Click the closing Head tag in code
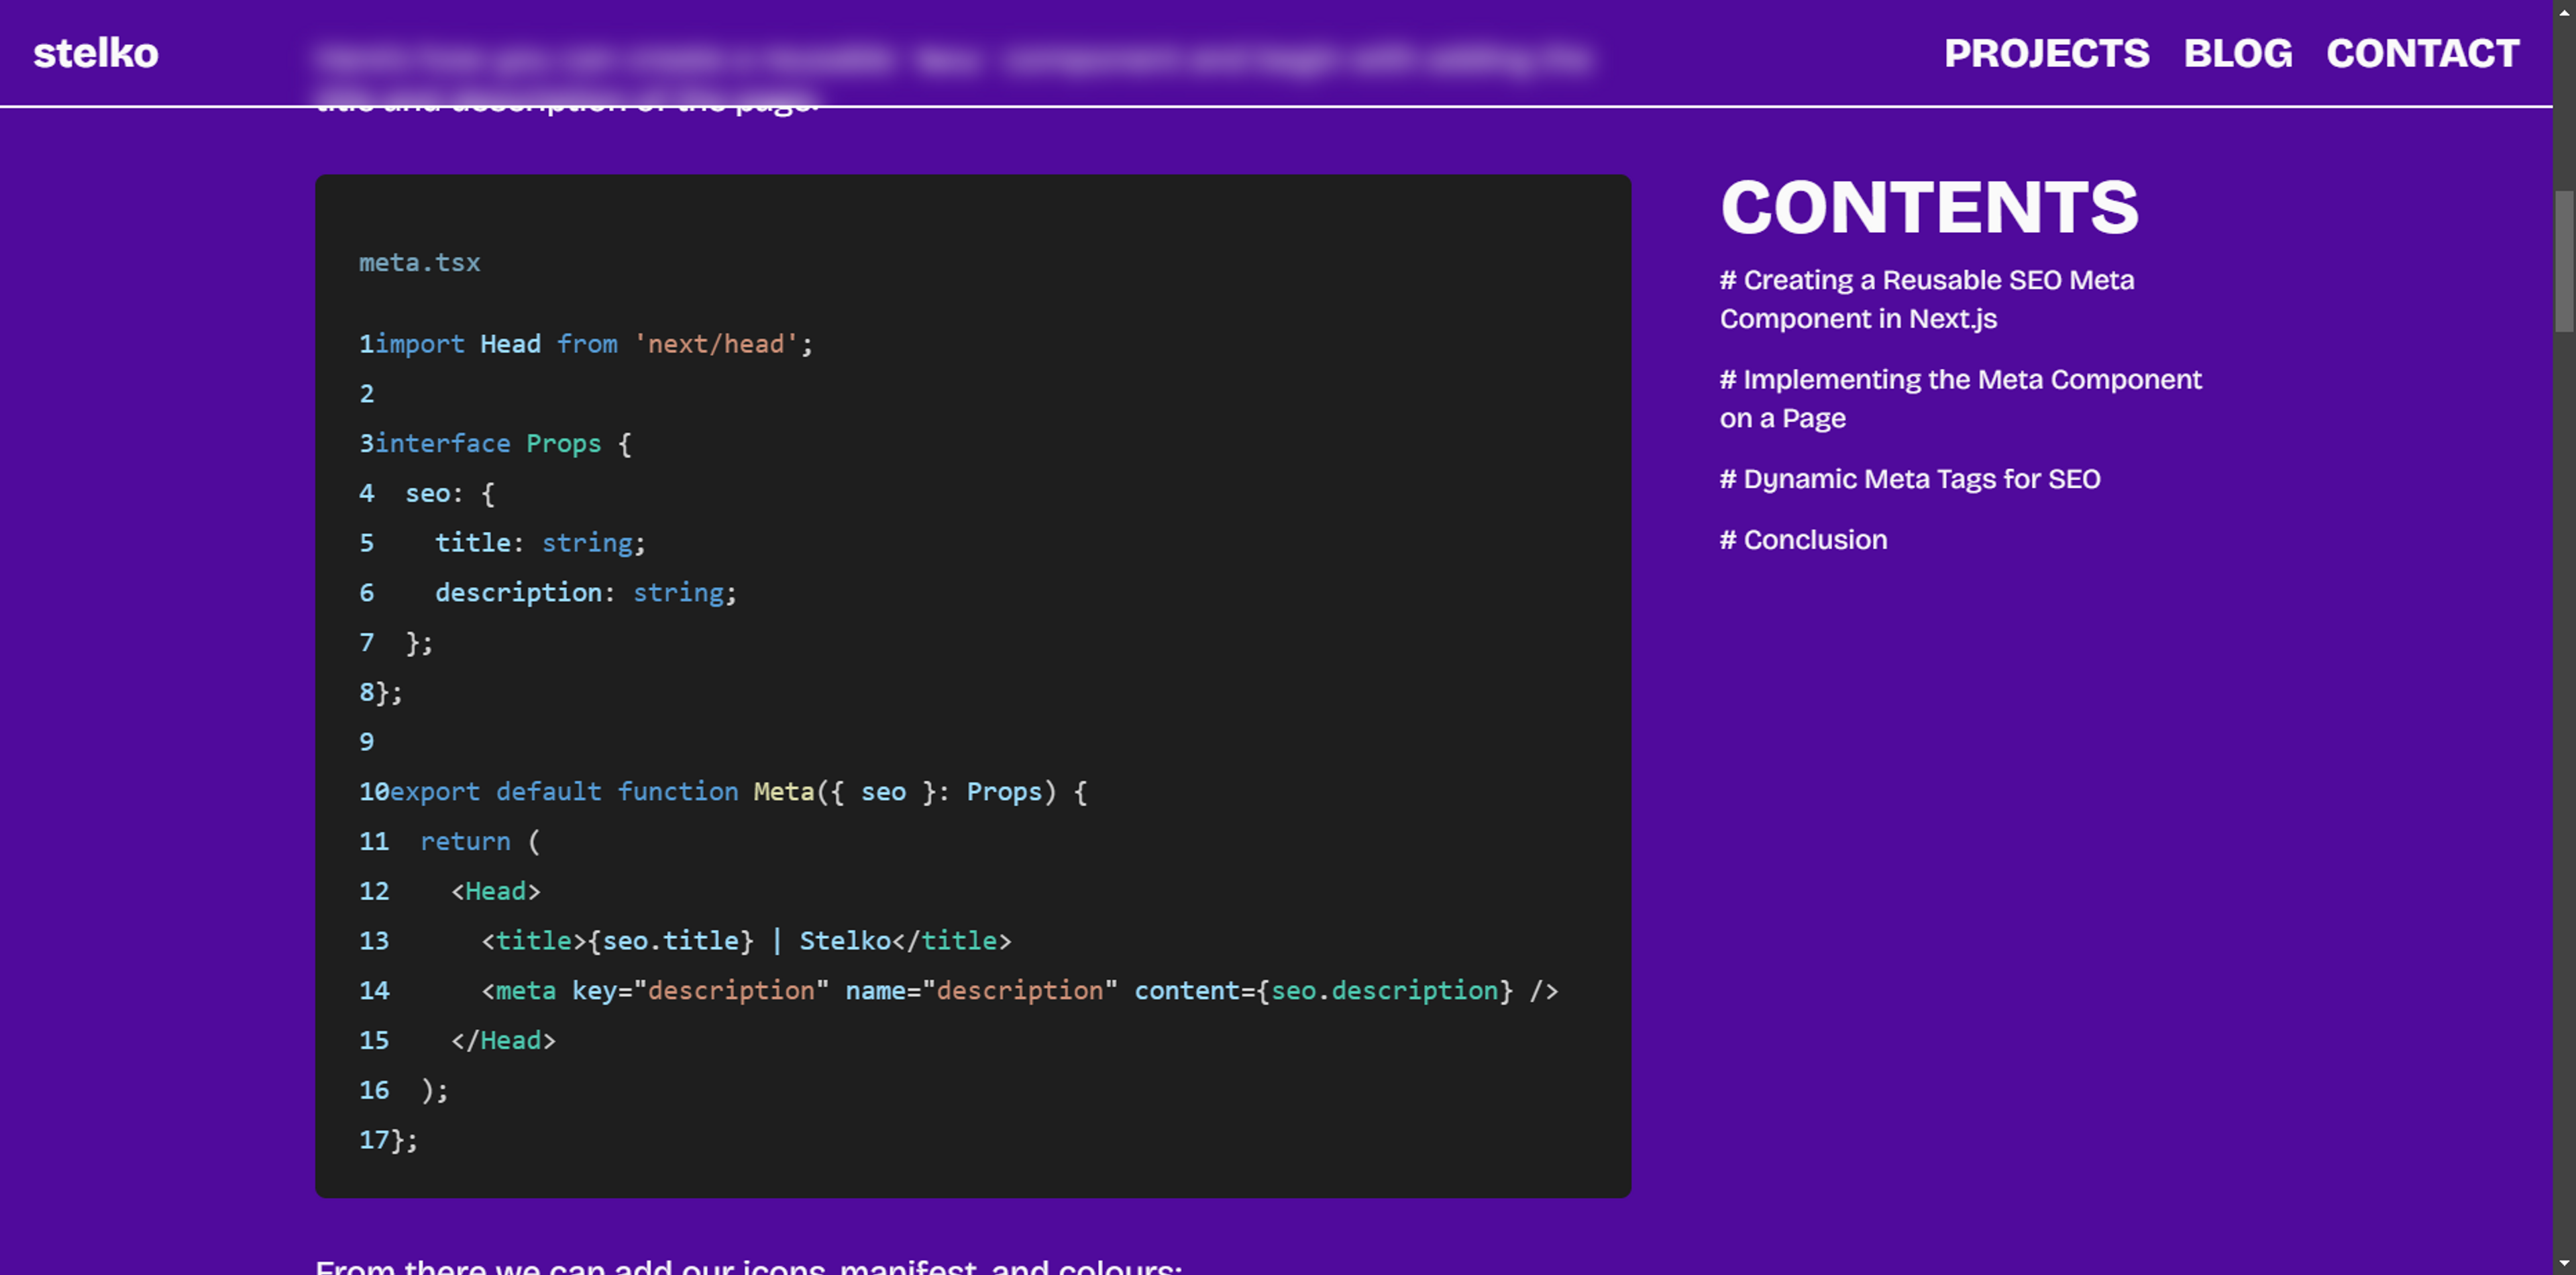 tap(503, 1041)
